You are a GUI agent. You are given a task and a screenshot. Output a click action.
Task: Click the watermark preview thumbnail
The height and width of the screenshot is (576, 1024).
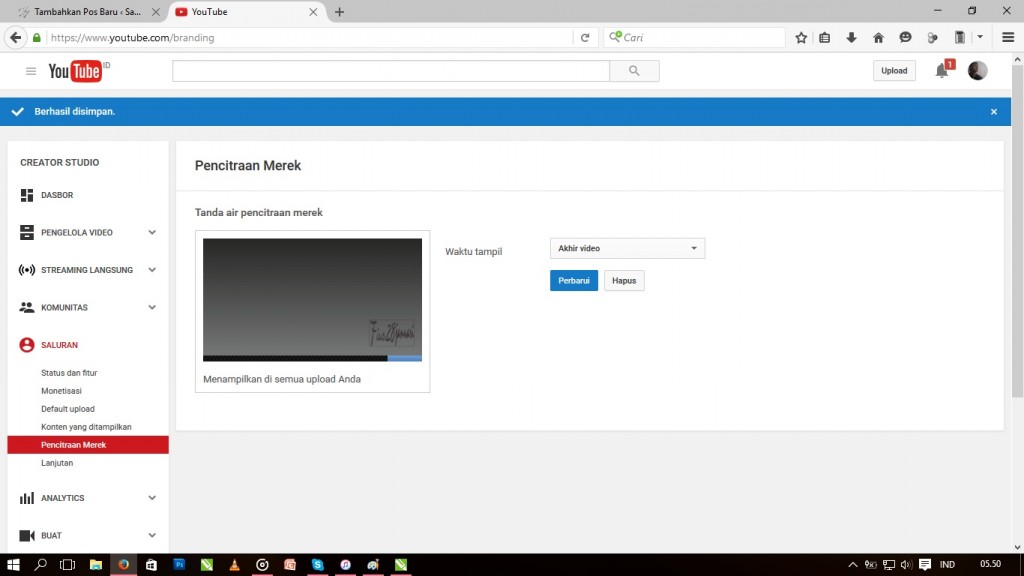point(312,300)
